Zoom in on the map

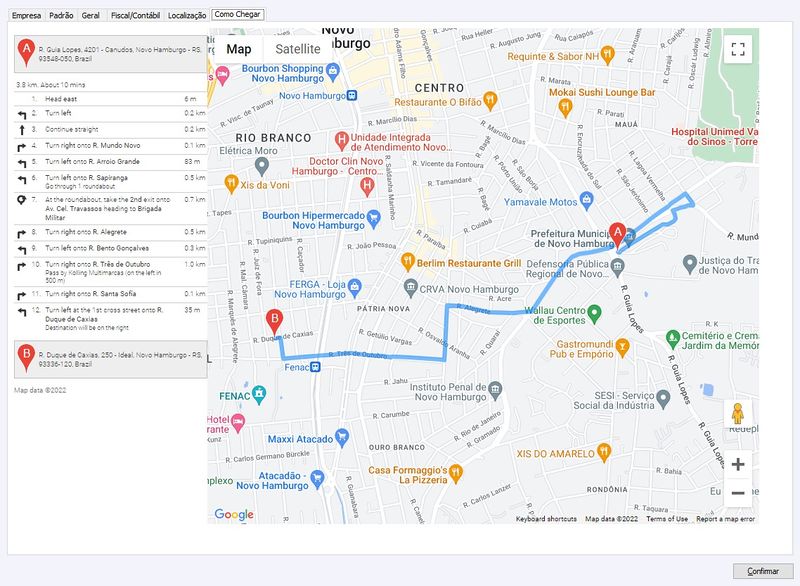[738, 464]
